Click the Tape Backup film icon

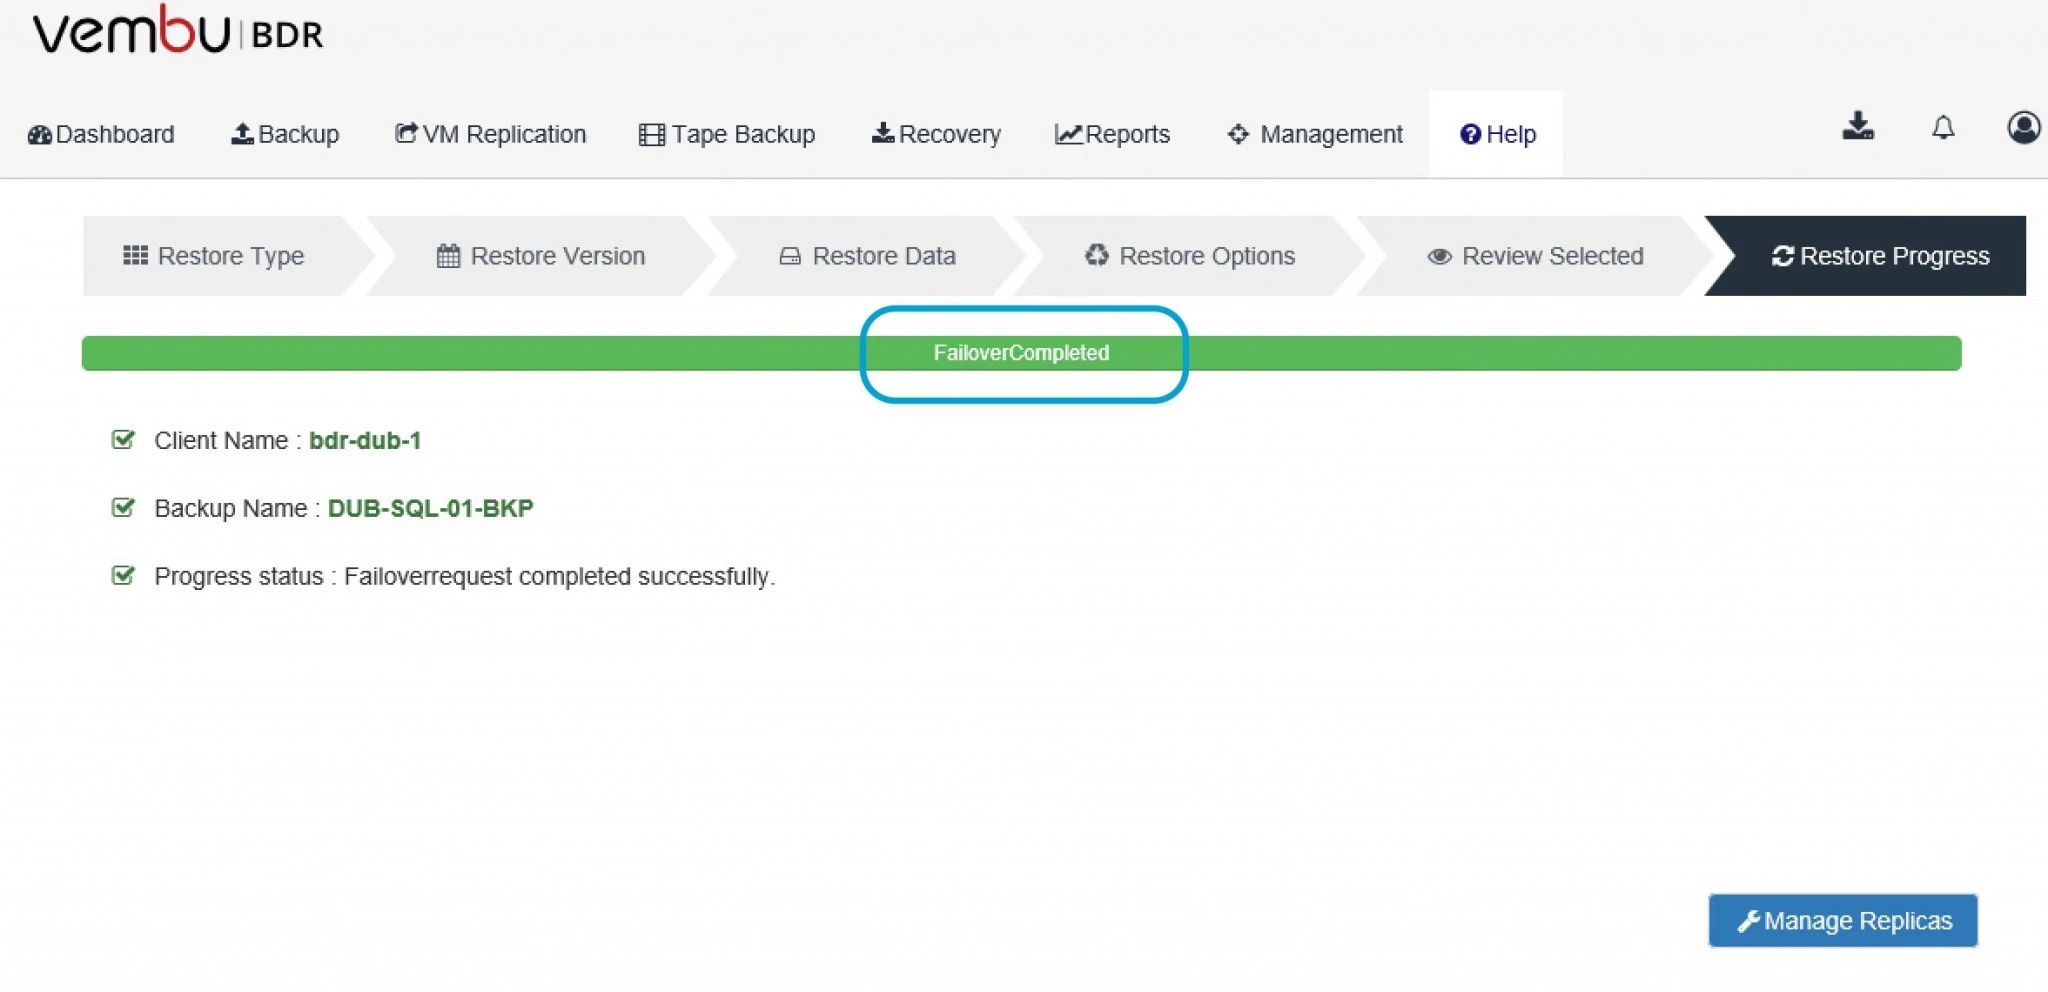pos(652,135)
